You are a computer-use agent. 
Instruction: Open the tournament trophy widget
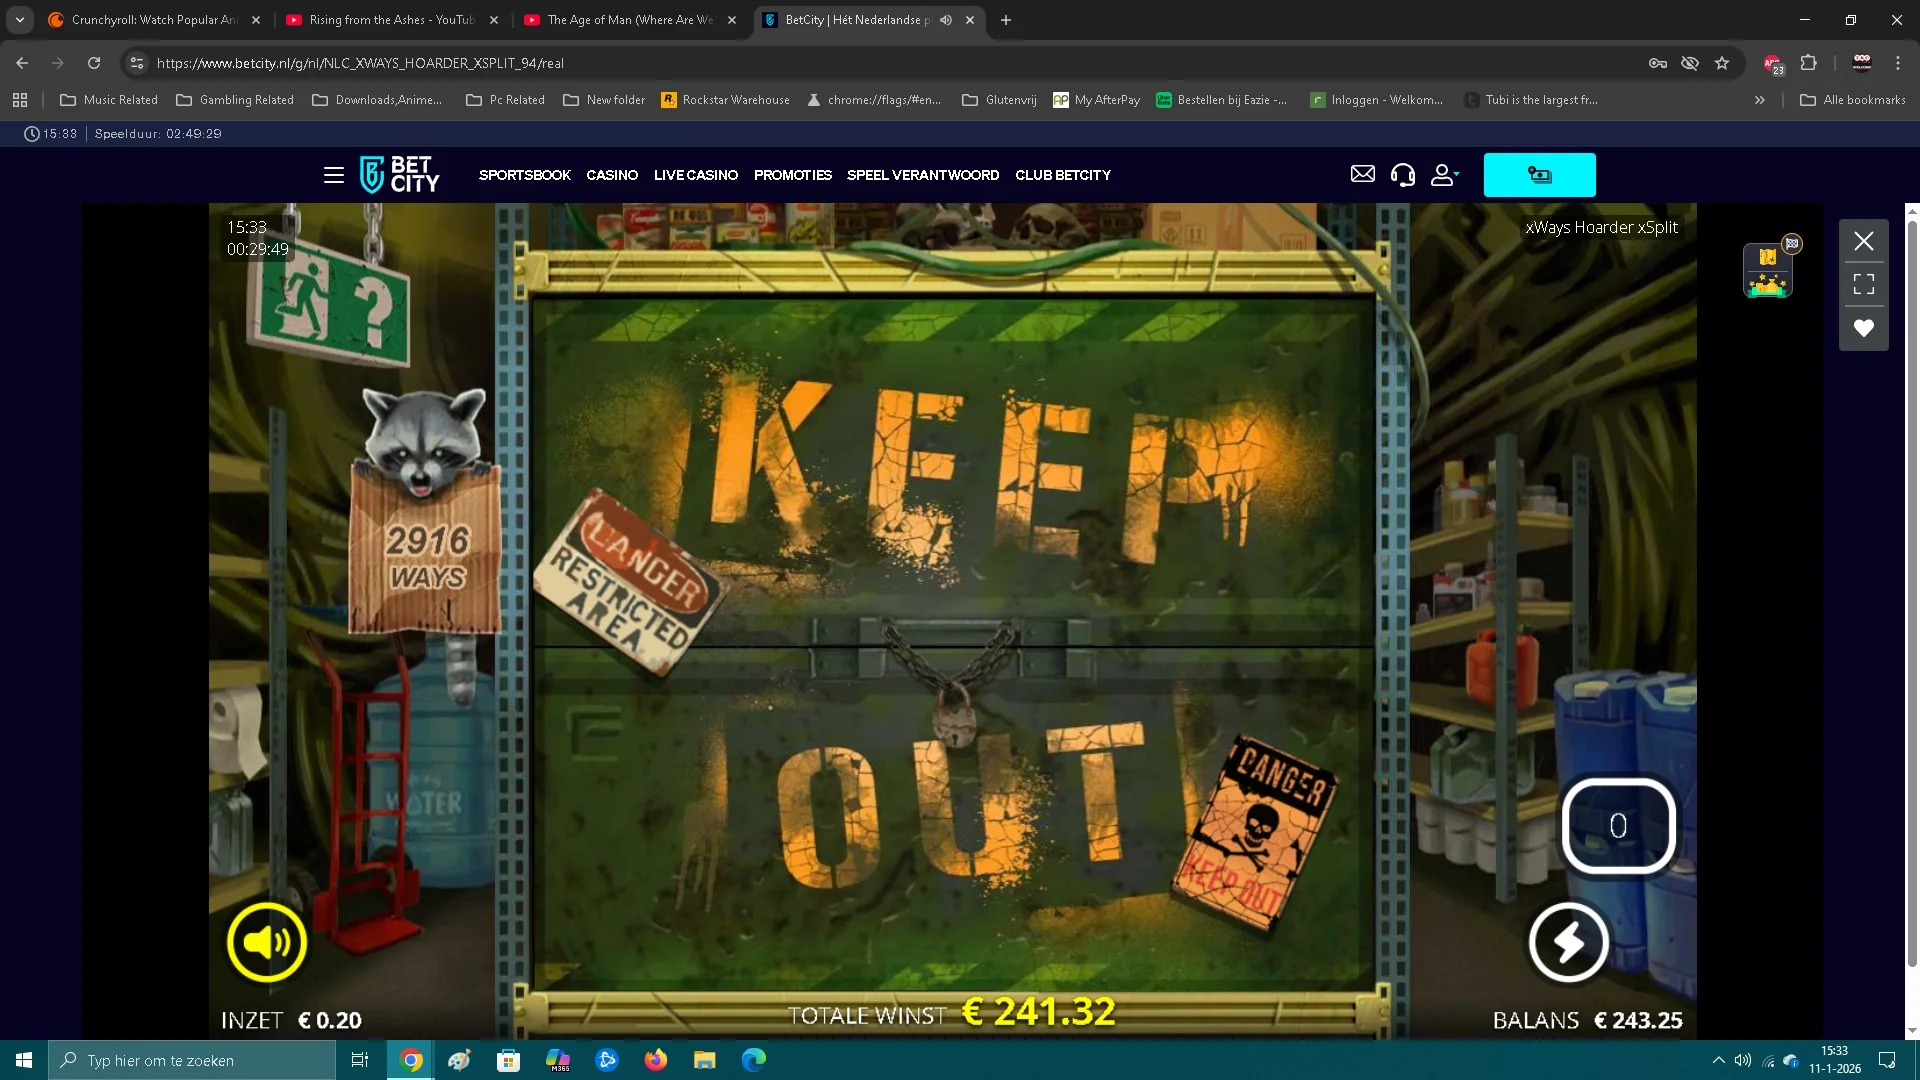coord(1768,270)
